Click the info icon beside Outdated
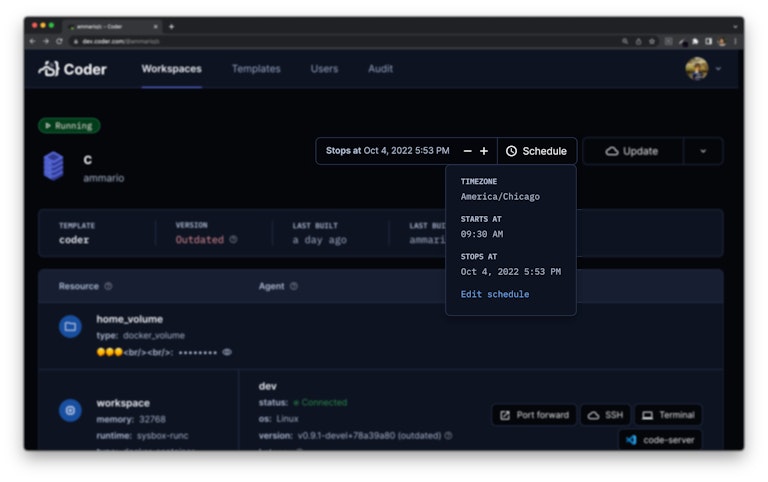The height and width of the screenshot is (482, 768). click(234, 240)
